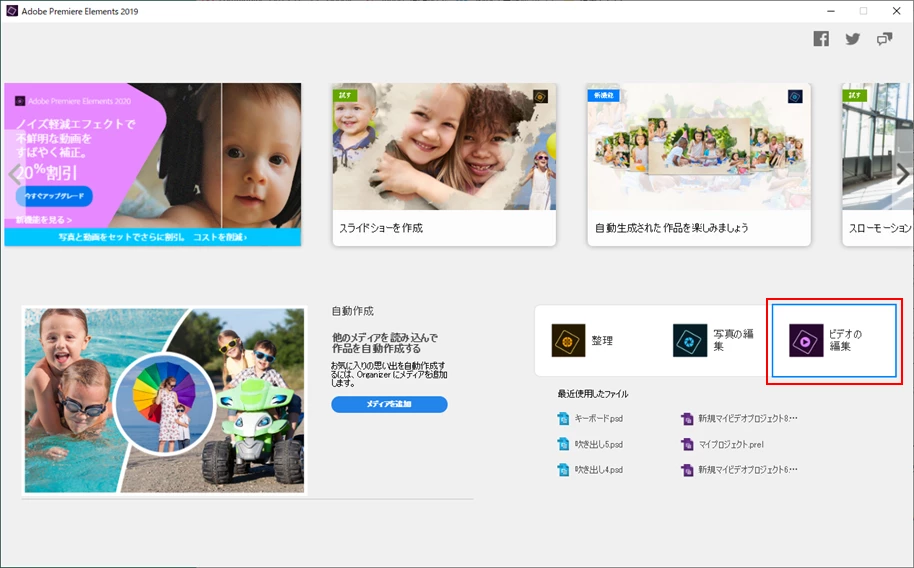The width and height of the screenshot is (914, 568).
Task: Click the blue bundle discount banner link
Action: point(153,237)
